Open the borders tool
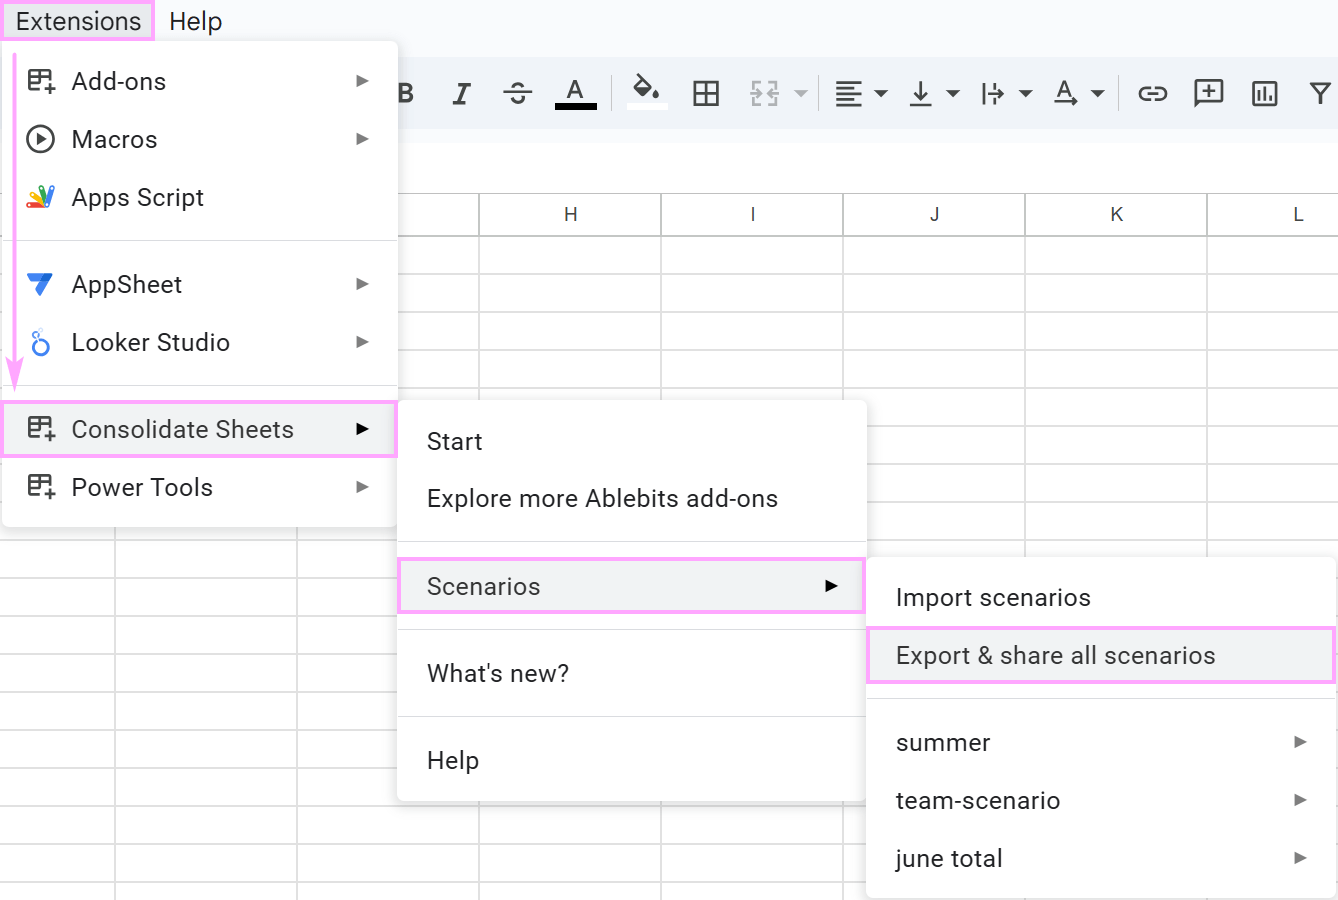 point(706,94)
